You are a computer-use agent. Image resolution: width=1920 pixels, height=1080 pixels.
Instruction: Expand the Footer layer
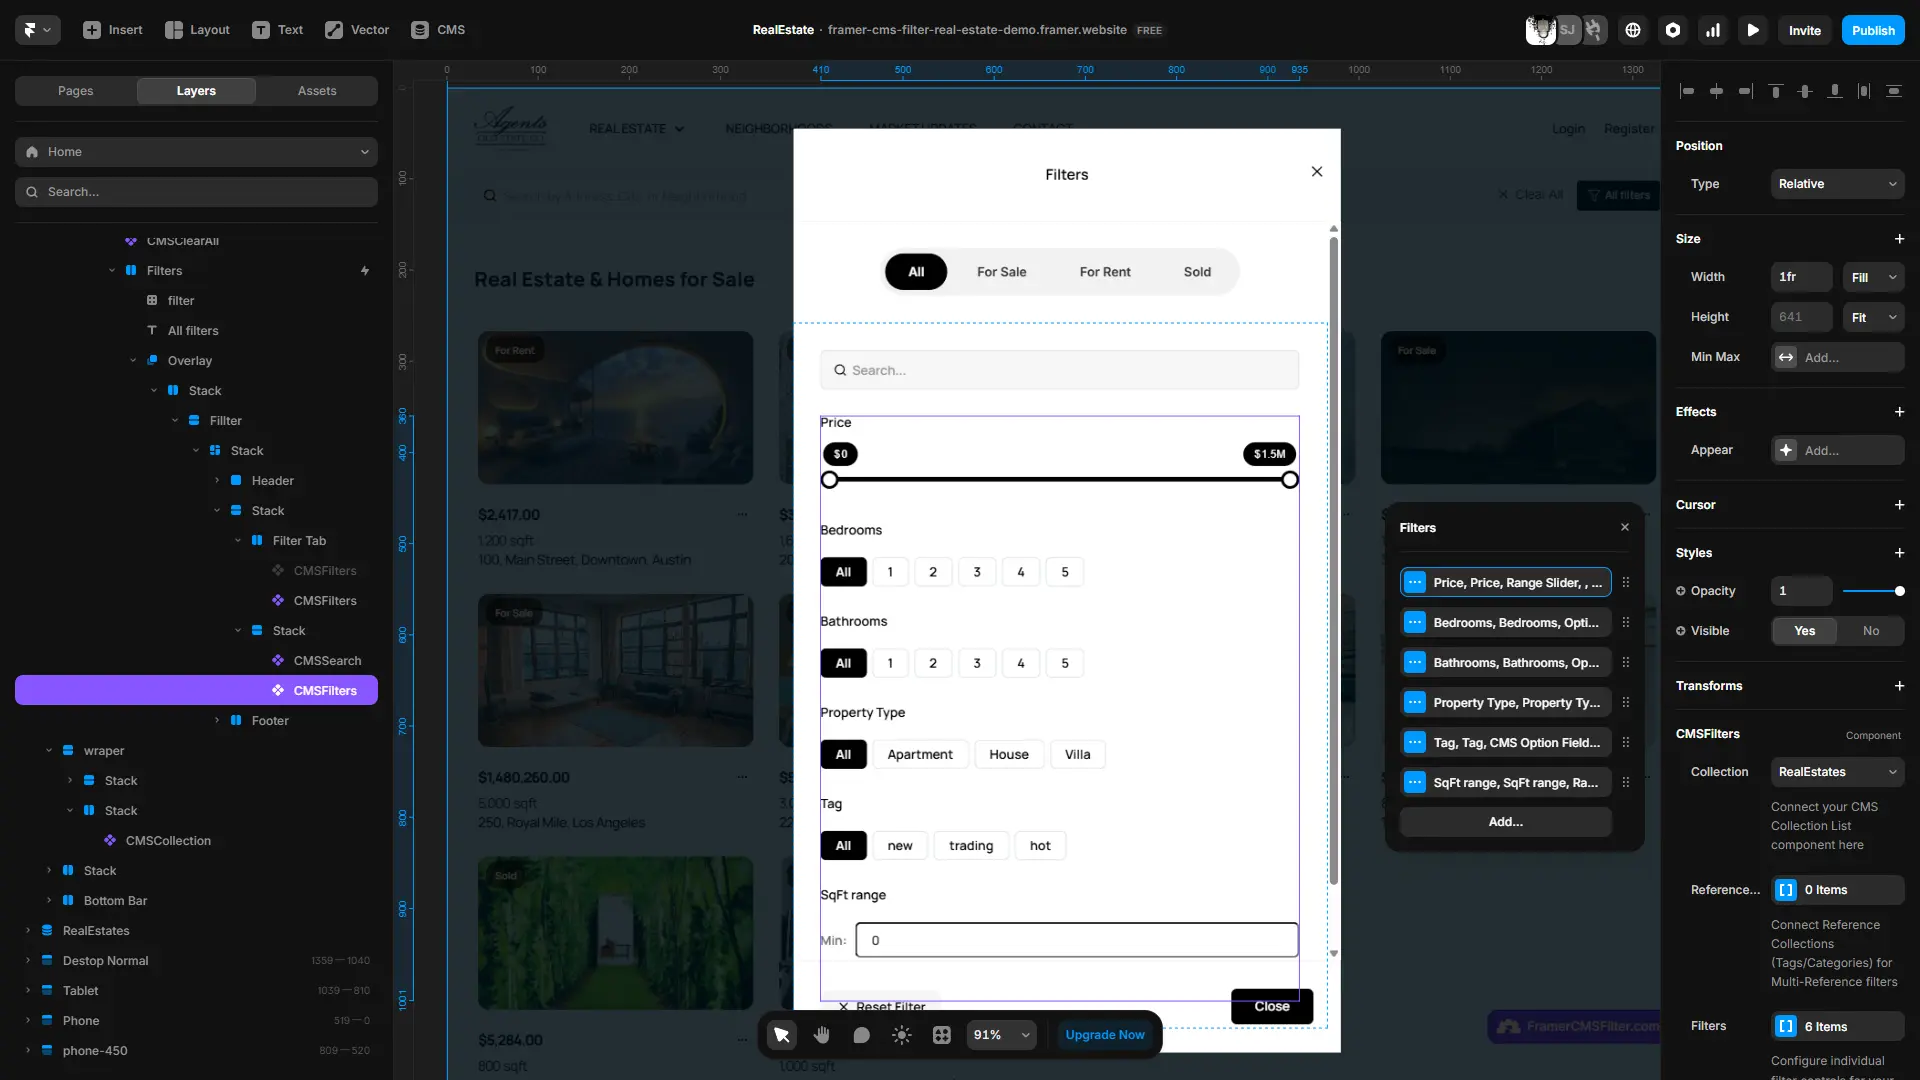click(x=217, y=721)
